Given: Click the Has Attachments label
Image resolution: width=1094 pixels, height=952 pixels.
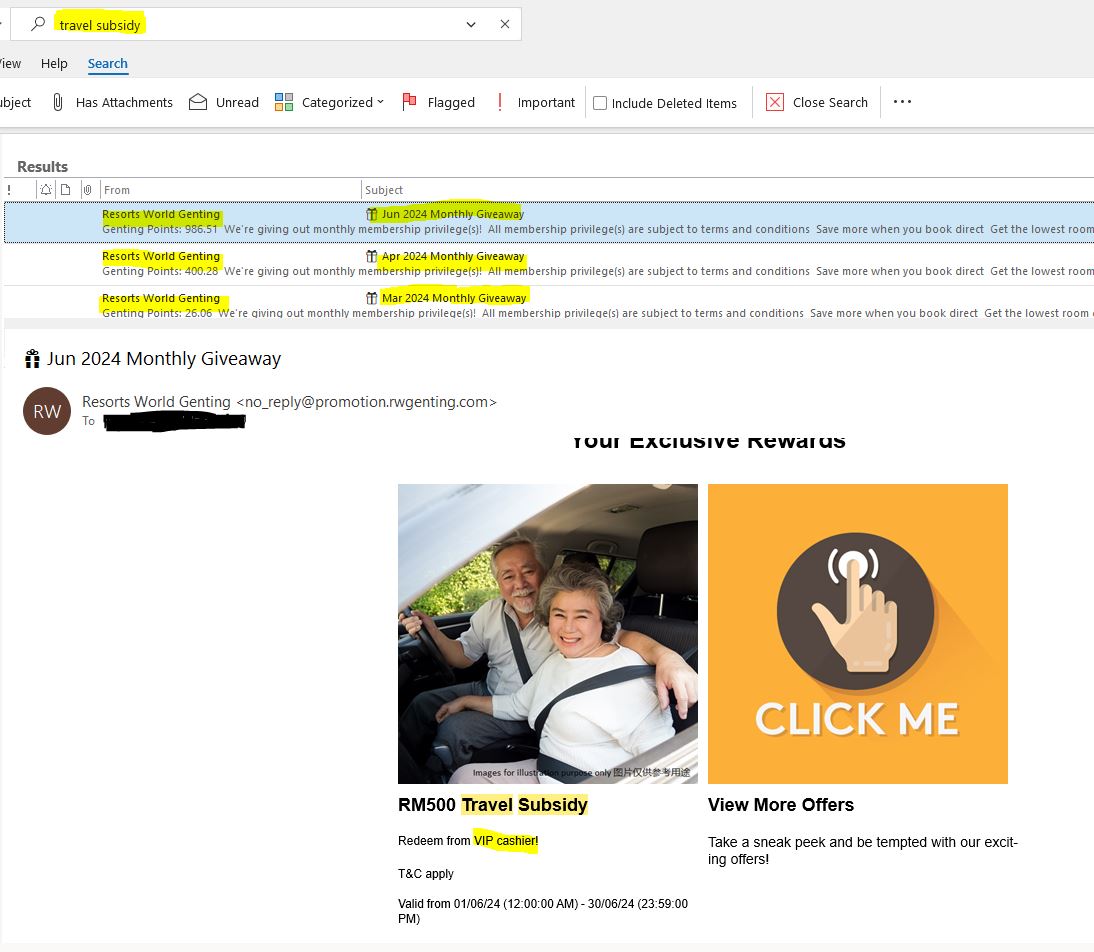Looking at the screenshot, I should click(x=124, y=102).
